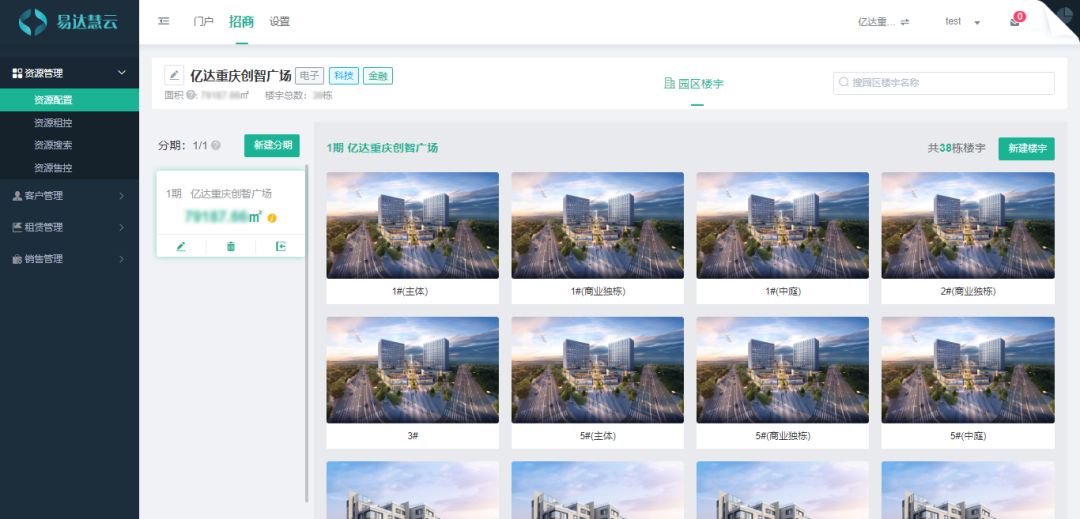Open the 5#(中庭) building thumbnail
Viewport: 1080px width, 519px height.
(968, 370)
